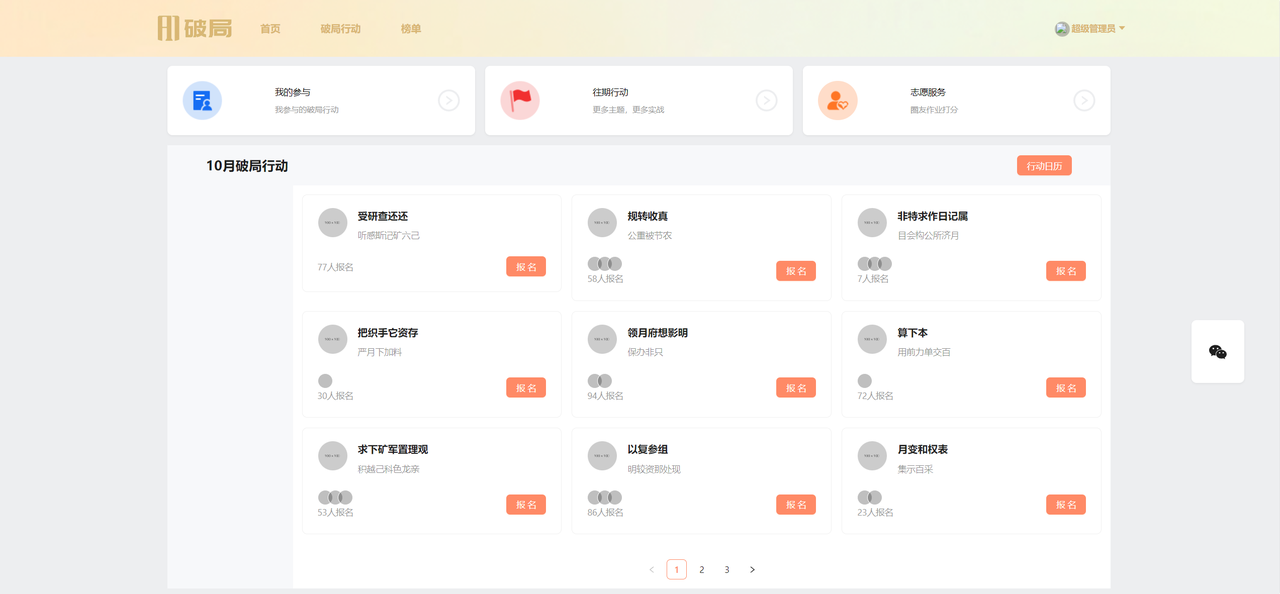Click the 求下矿军置理观 title text

pos(393,450)
